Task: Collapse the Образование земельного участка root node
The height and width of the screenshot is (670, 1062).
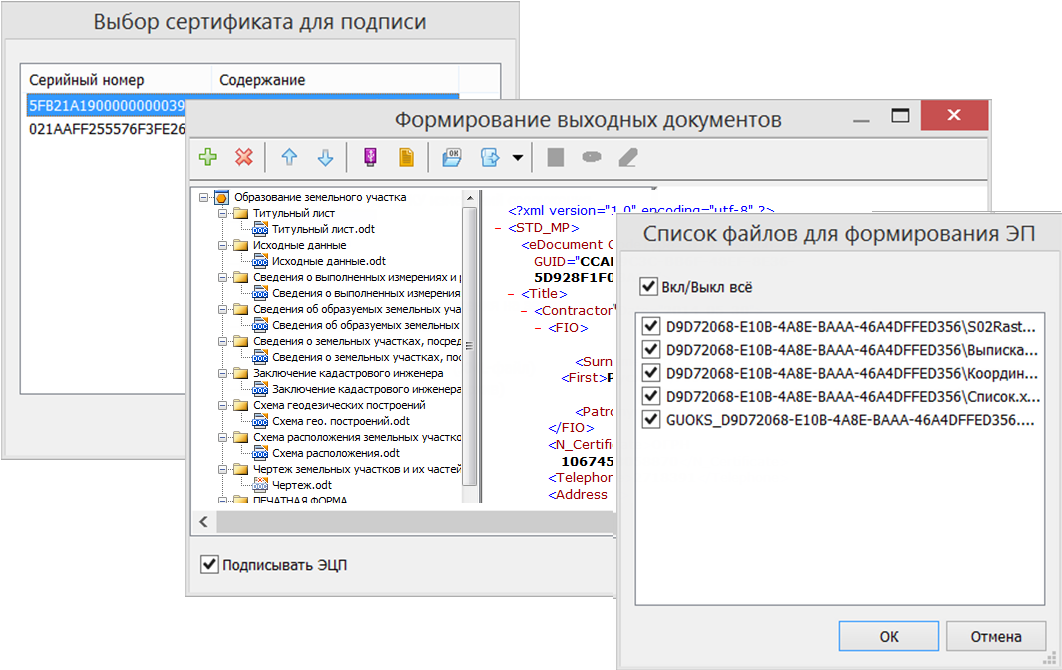Action: click(x=203, y=197)
